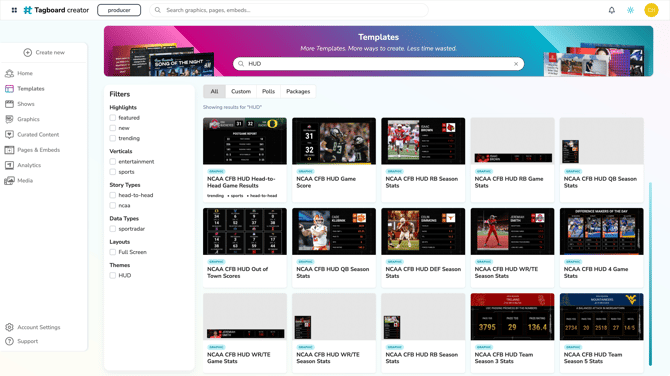Click the template search magnifier icon
Image resolution: width=670 pixels, height=376 pixels.
click(241, 64)
